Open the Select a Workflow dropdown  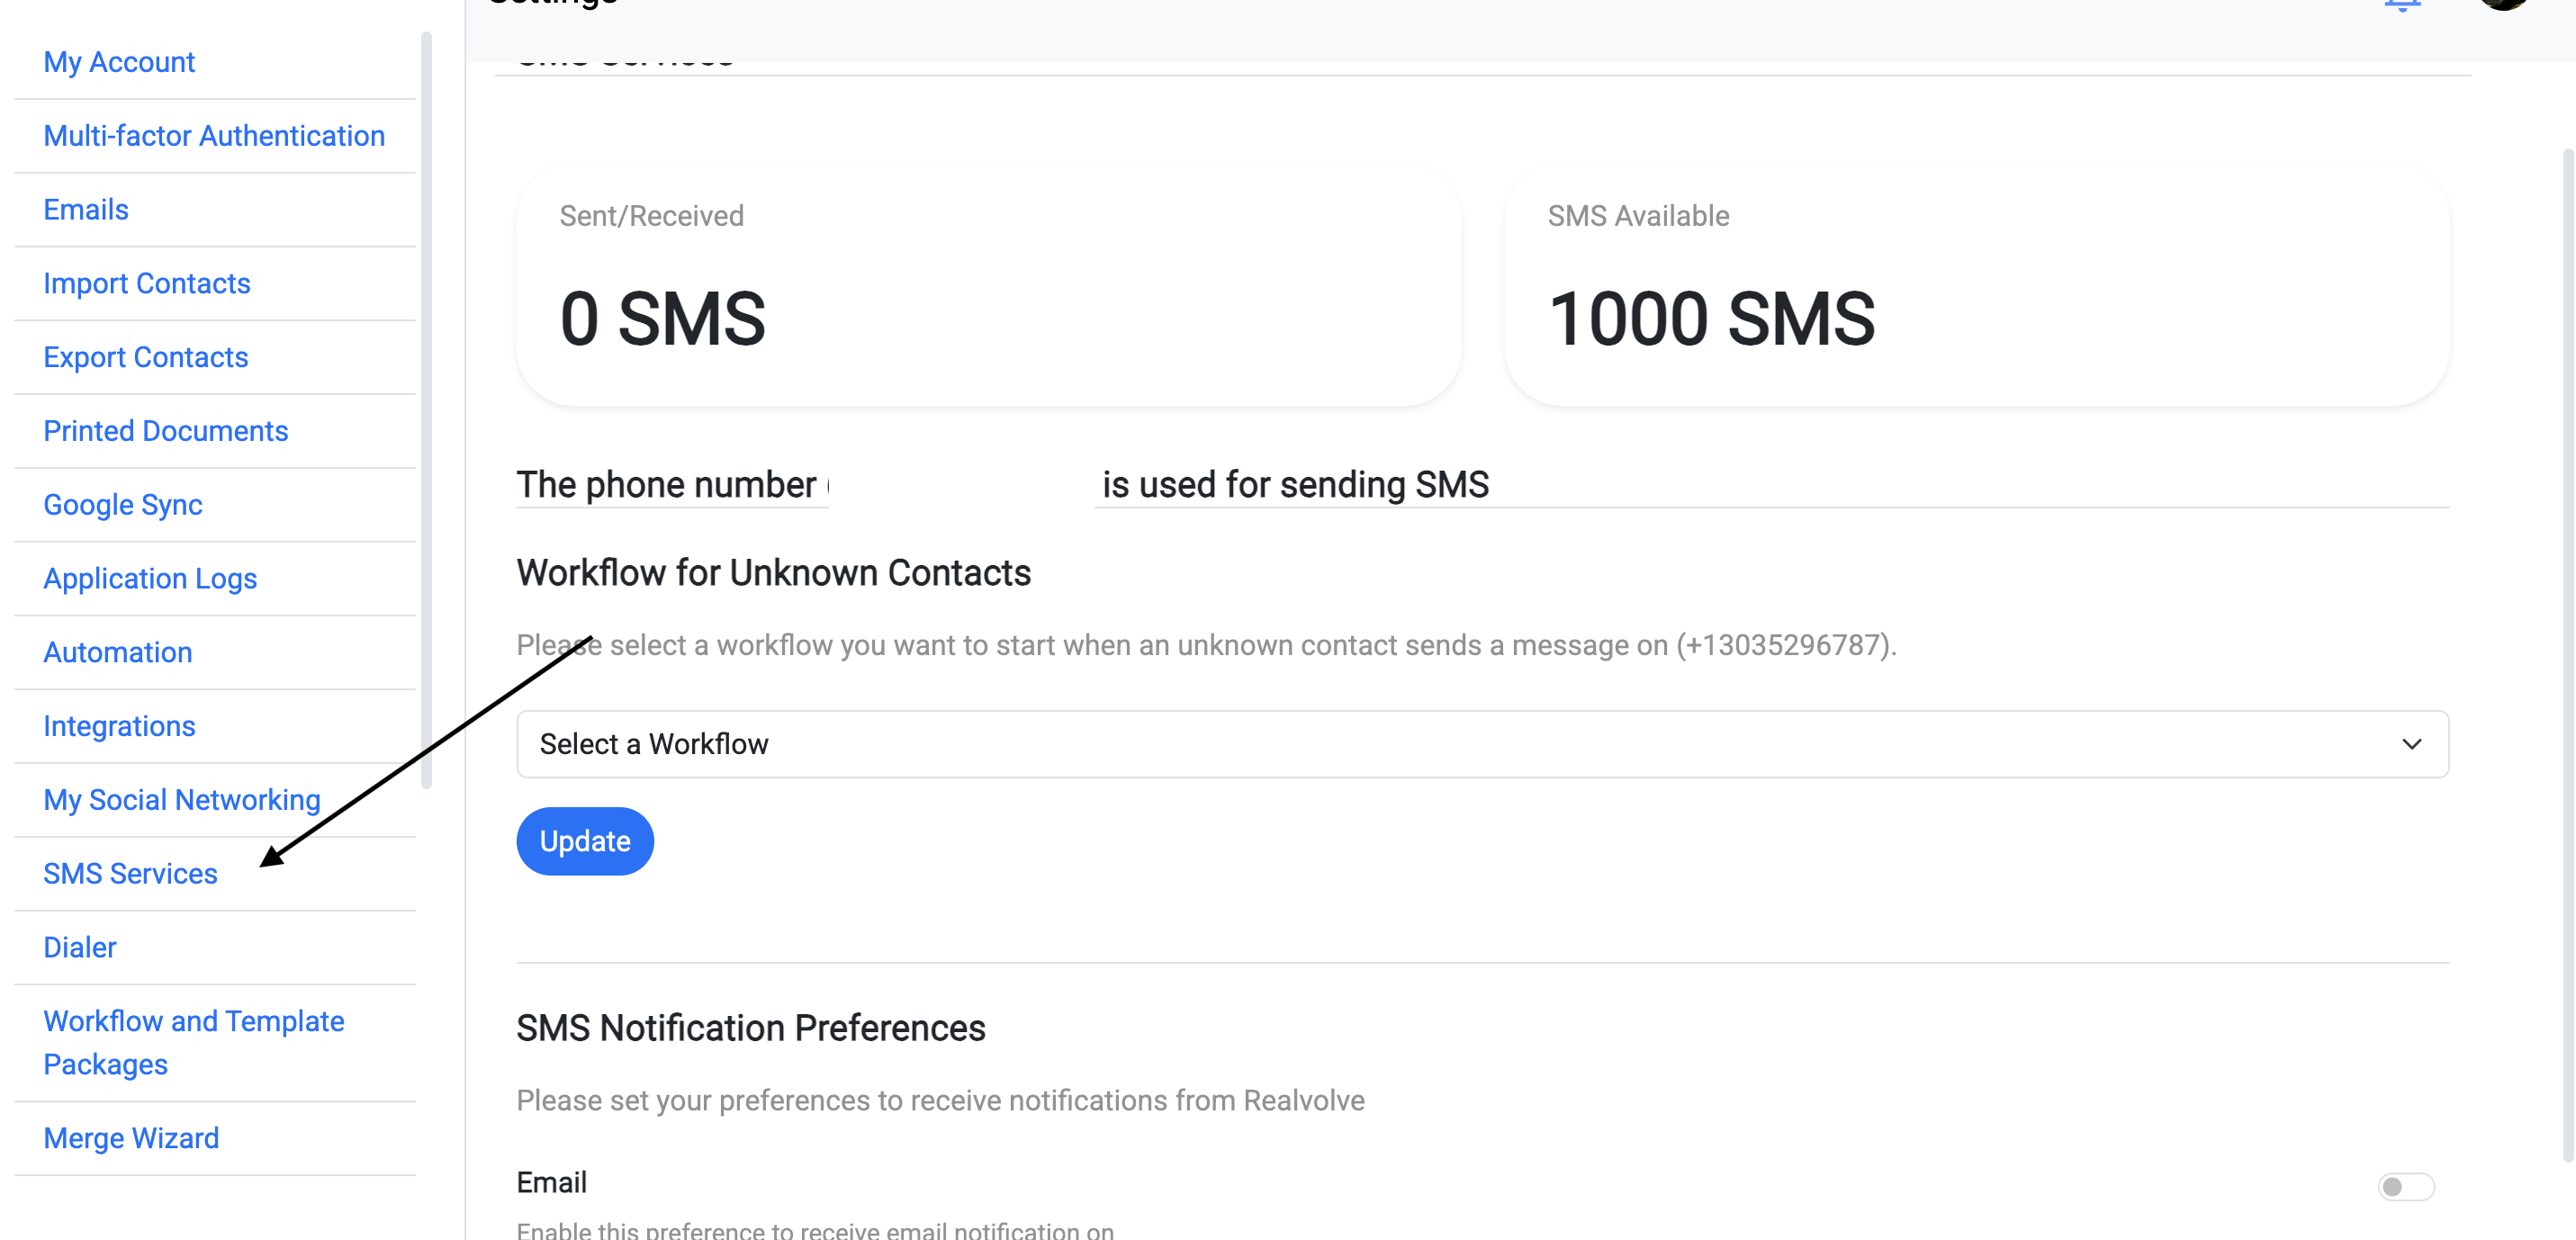[x=1480, y=743]
